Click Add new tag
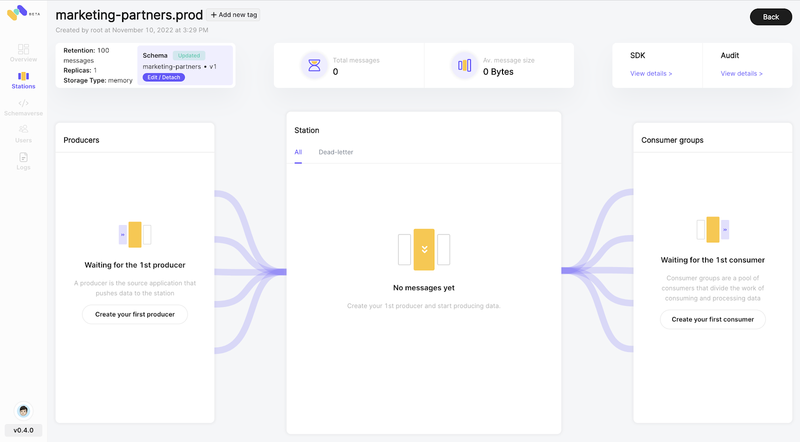The height and width of the screenshot is (442, 800). (234, 15)
